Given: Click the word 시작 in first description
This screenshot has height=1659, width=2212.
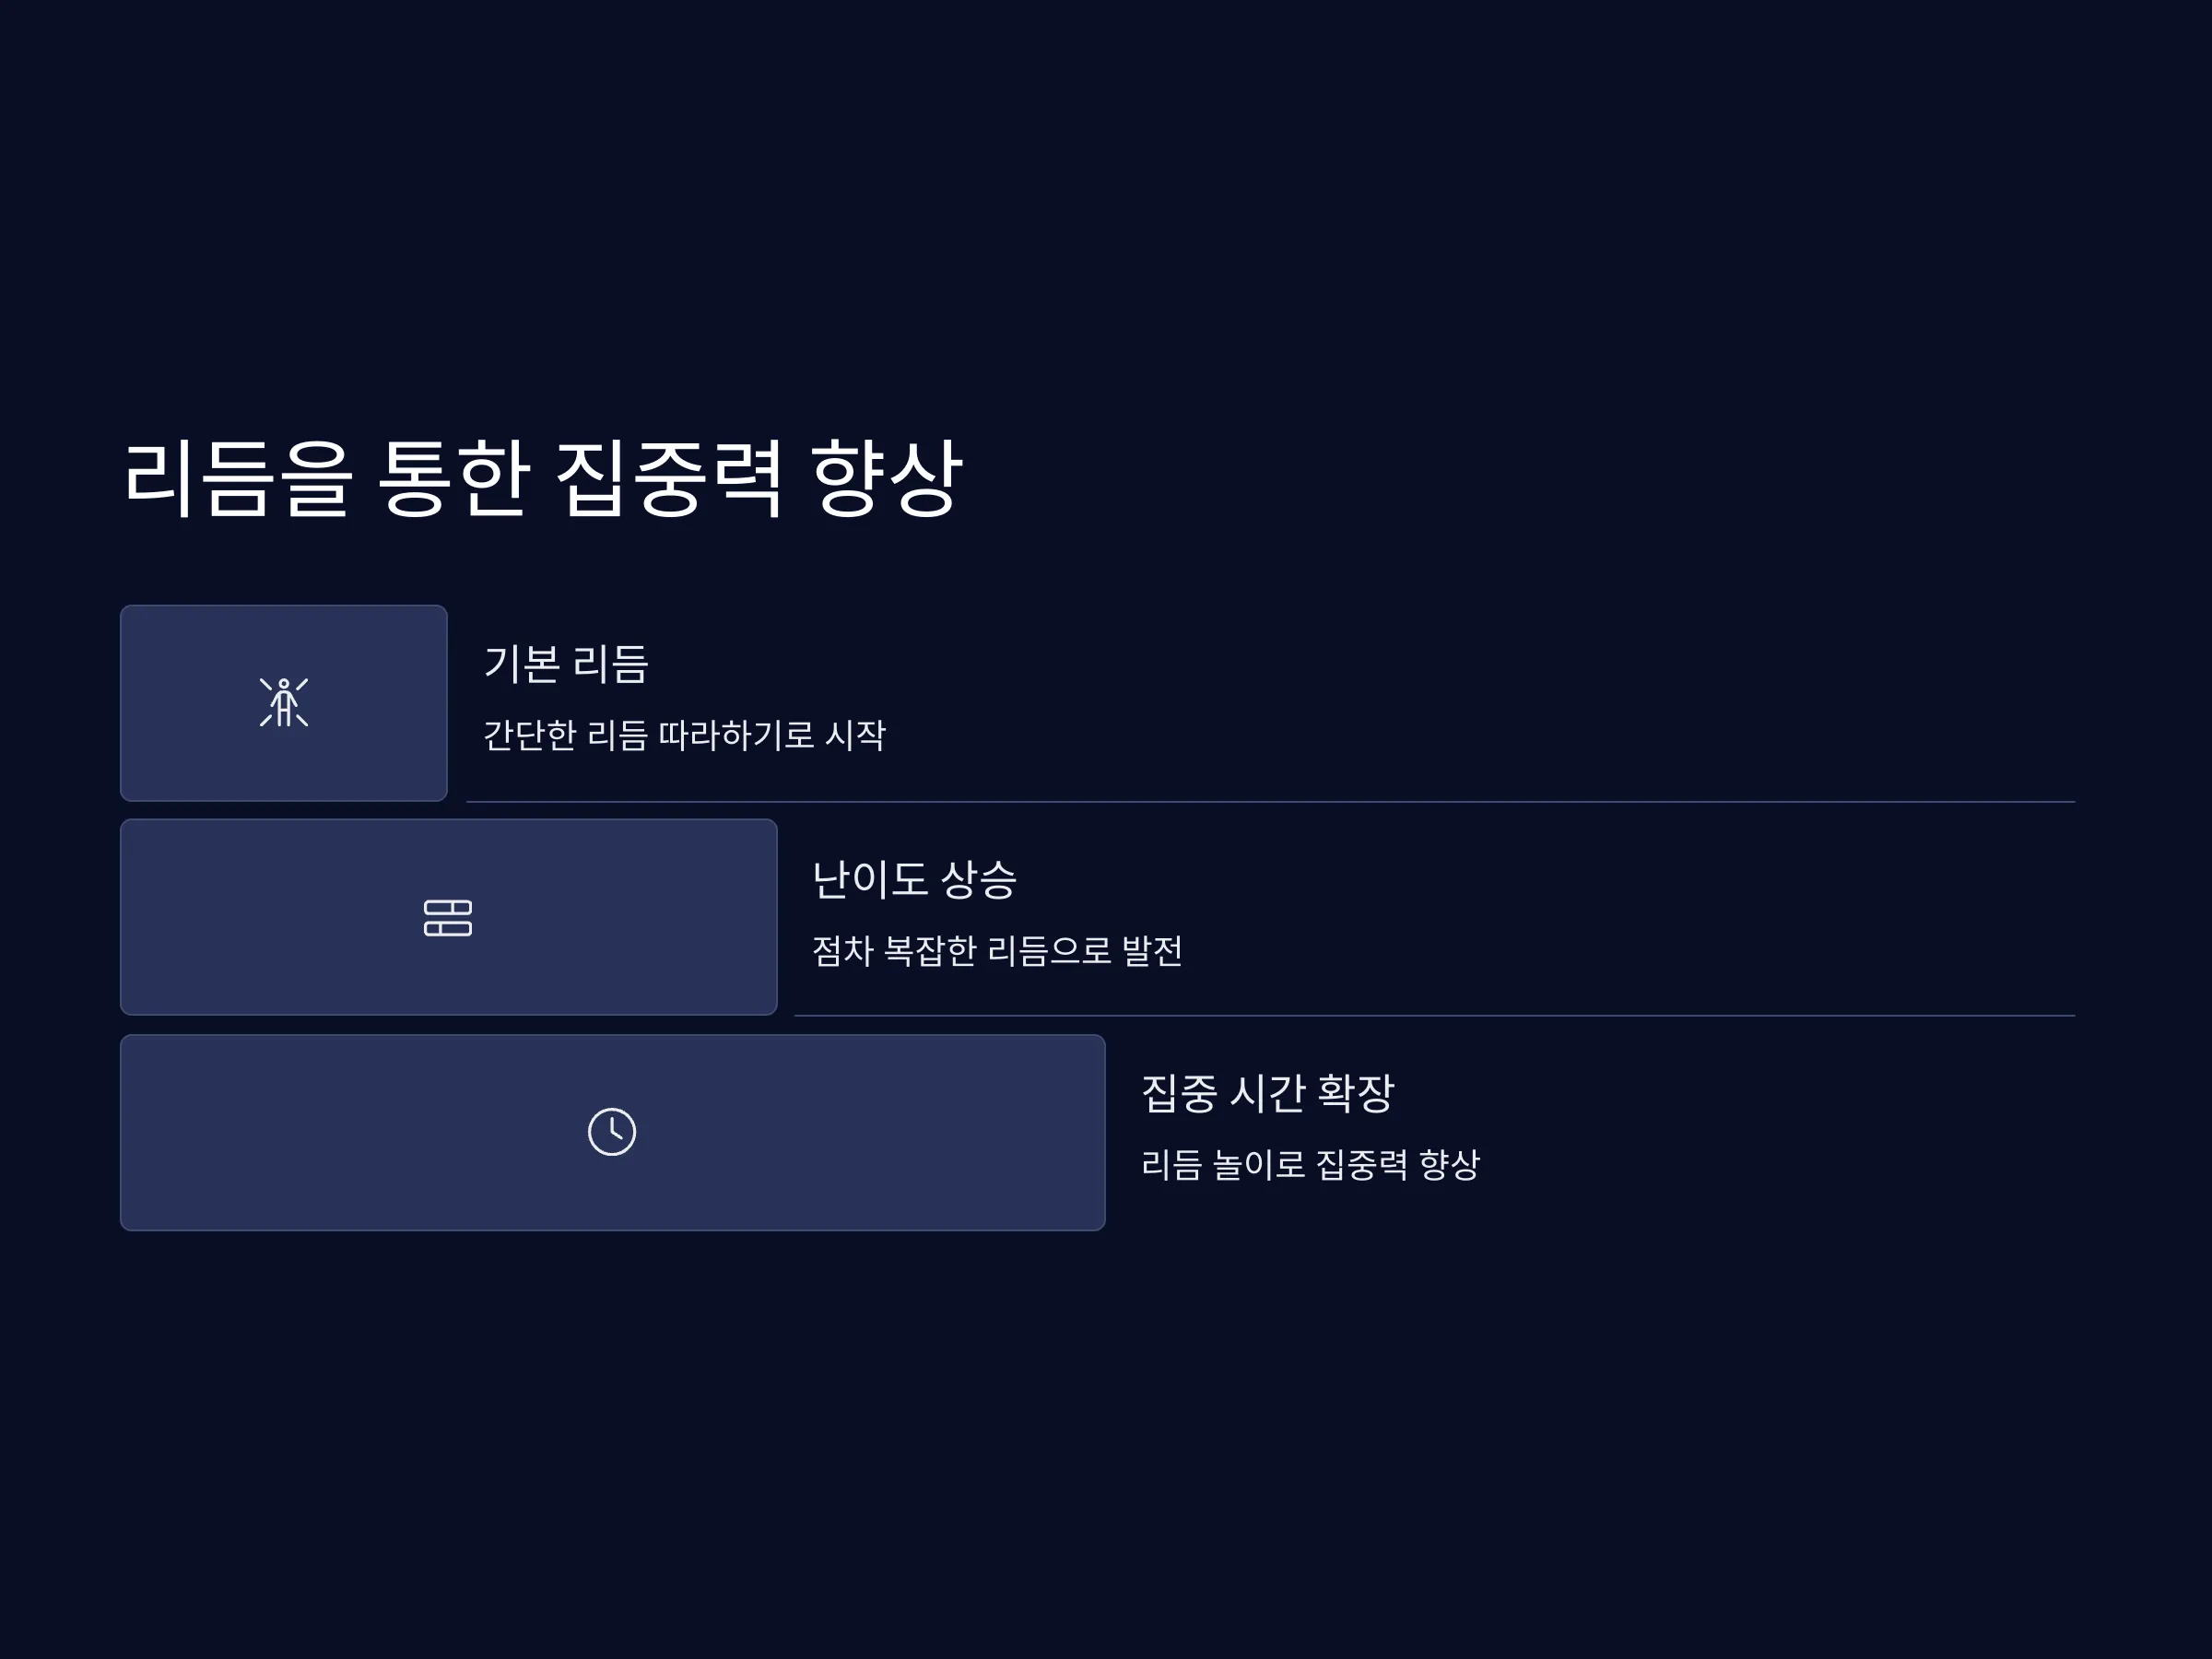Looking at the screenshot, I should point(855,735).
